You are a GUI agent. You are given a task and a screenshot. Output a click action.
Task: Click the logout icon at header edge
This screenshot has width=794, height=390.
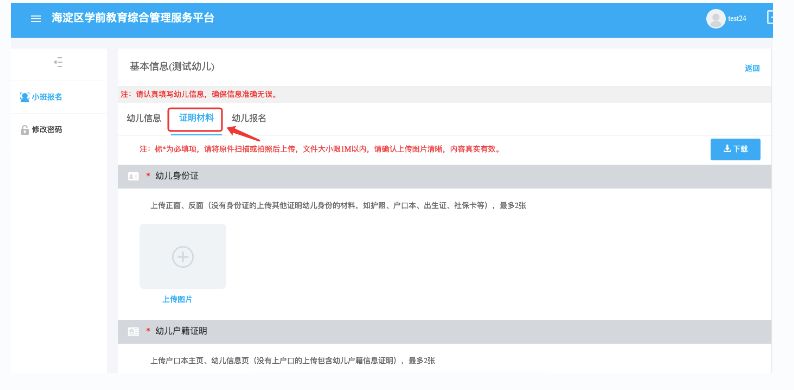click(x=770, y=18)
